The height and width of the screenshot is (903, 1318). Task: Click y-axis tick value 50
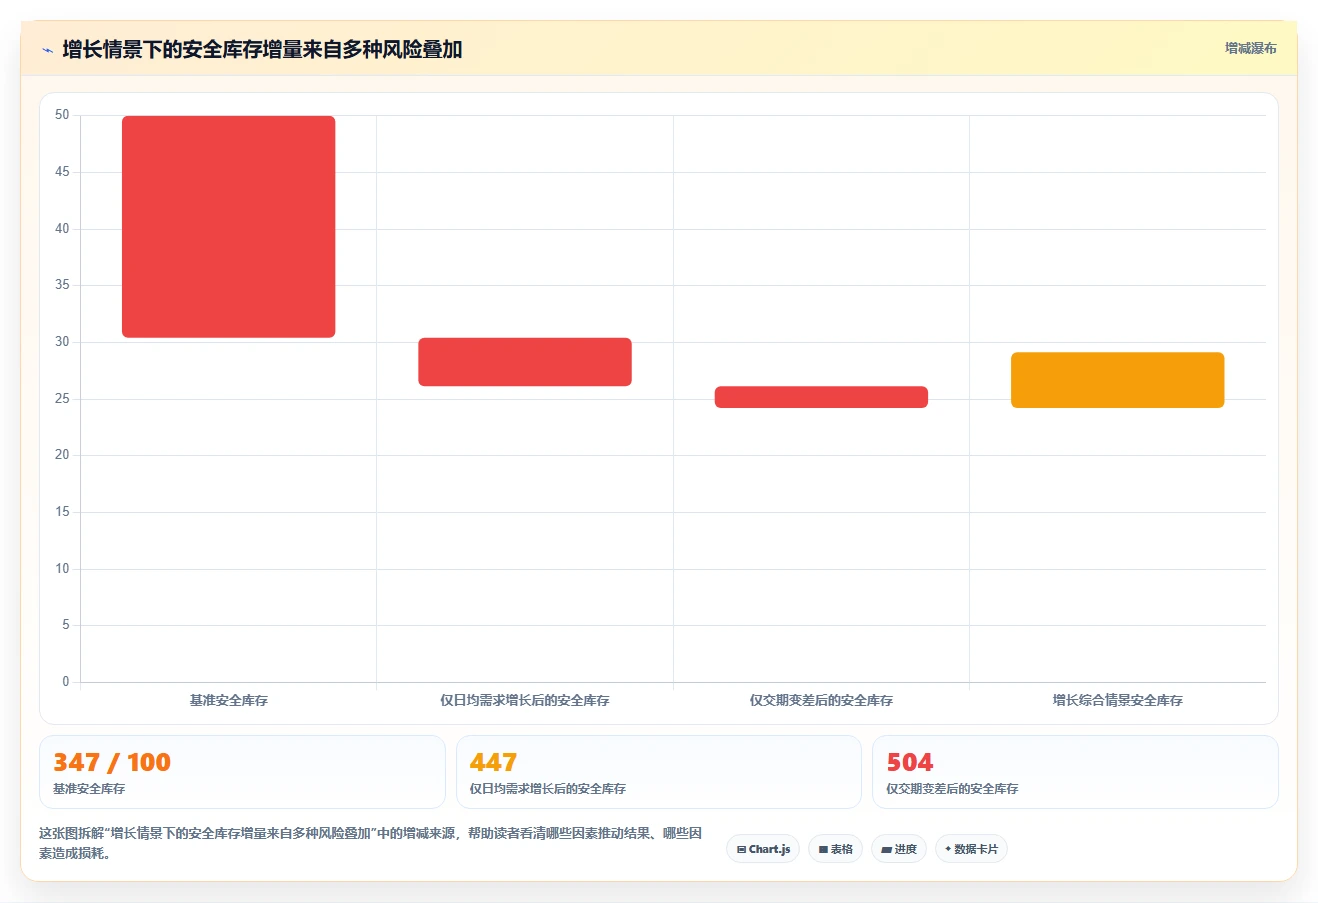point(62,115)
